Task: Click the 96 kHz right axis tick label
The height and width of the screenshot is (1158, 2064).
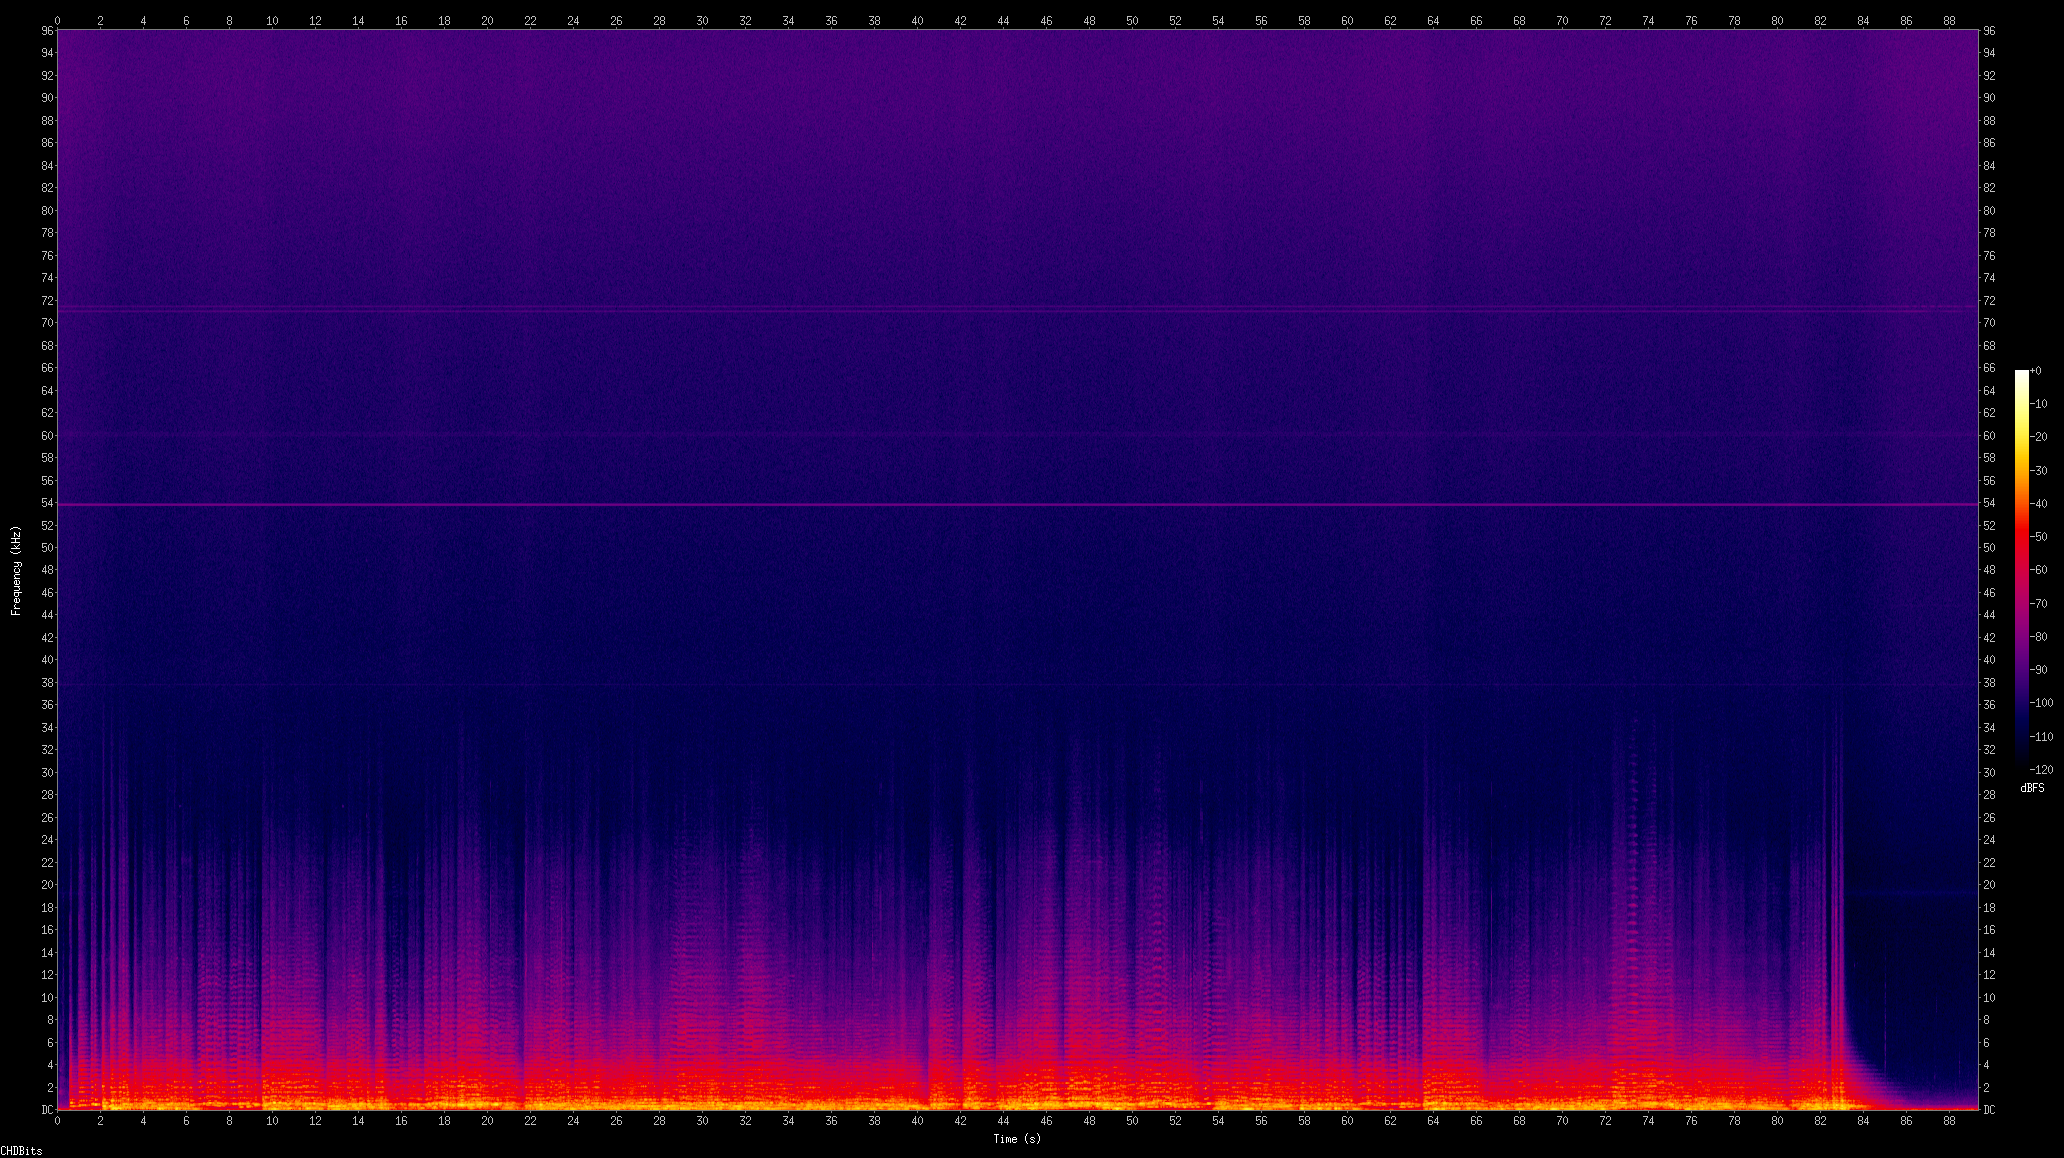Action: [1989, 31]
